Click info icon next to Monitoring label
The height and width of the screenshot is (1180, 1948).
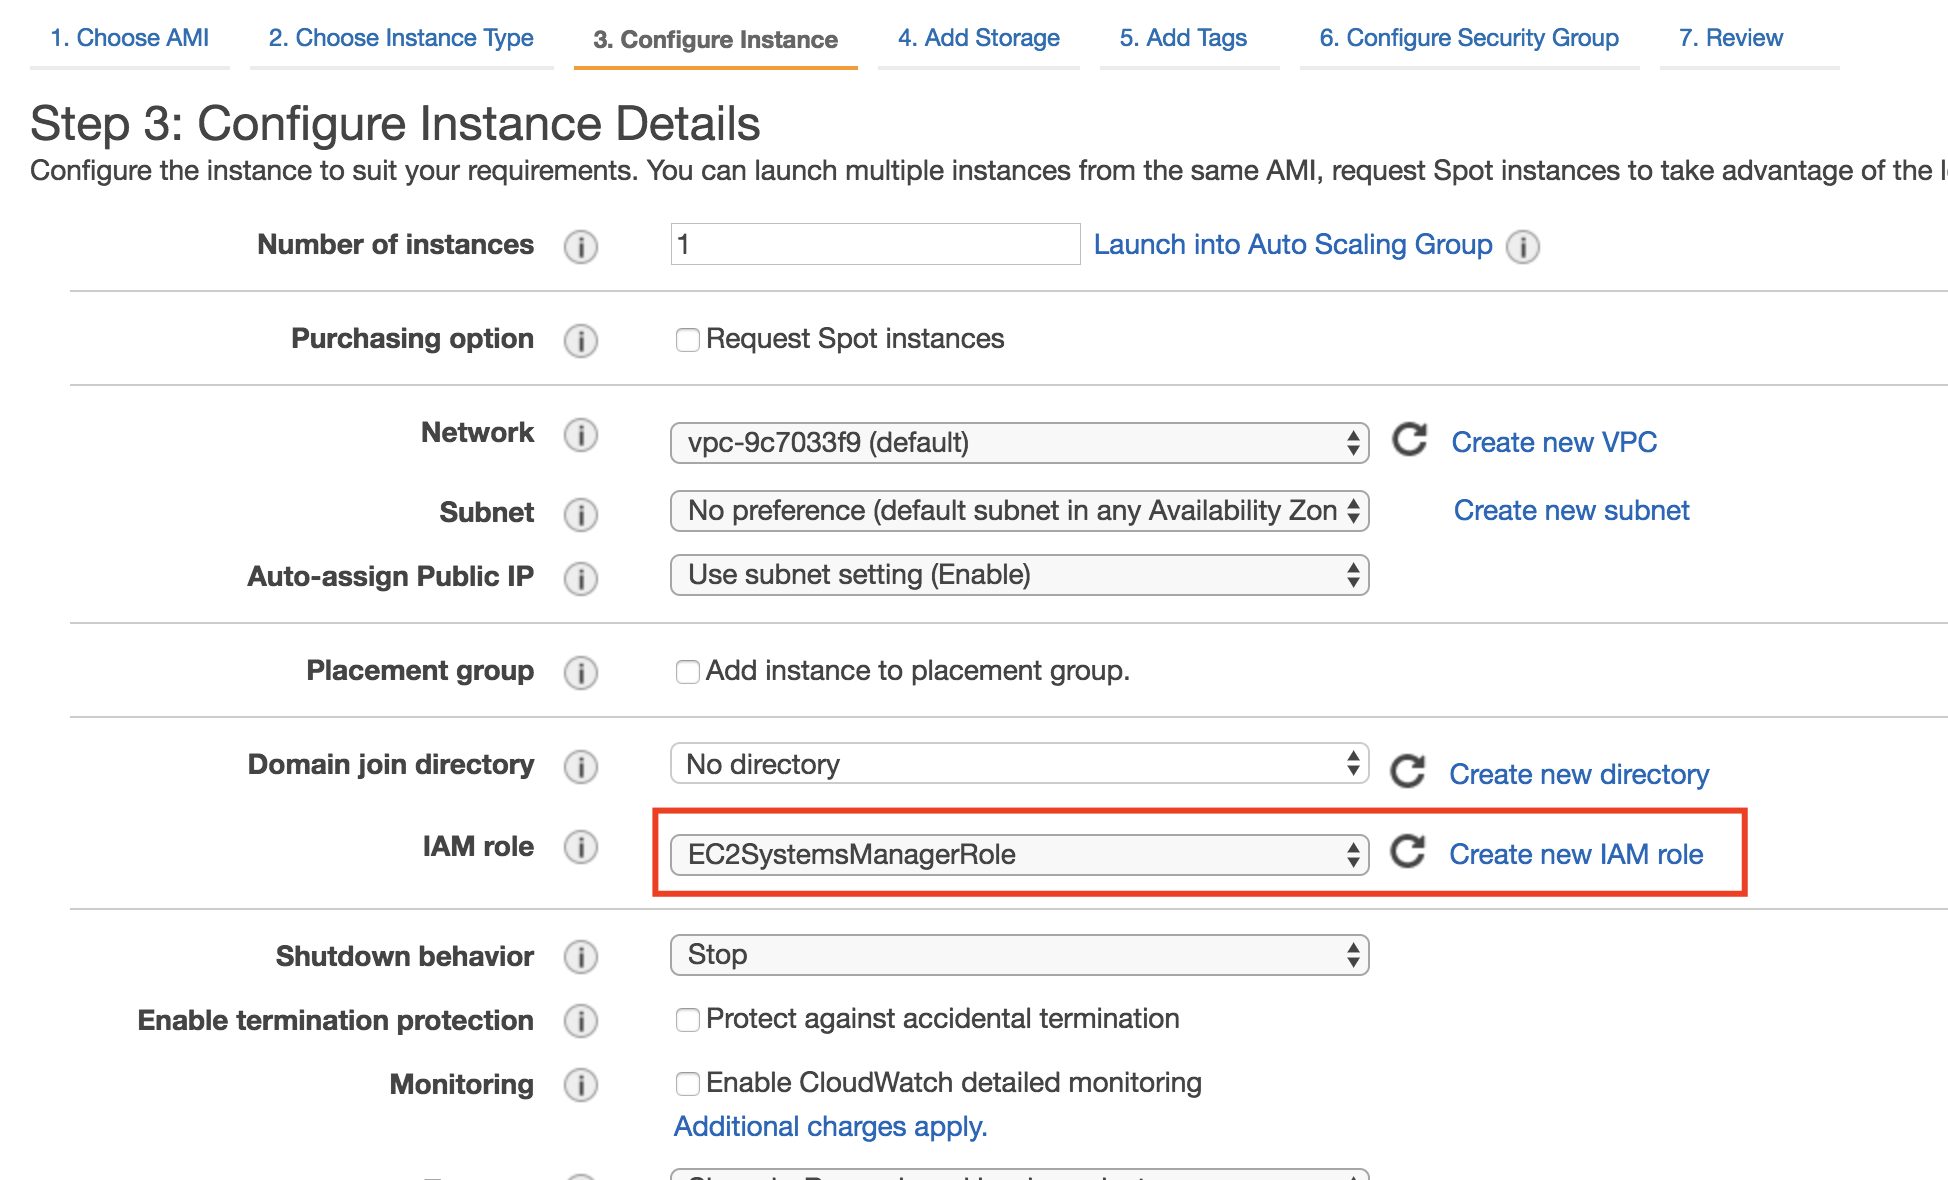[x=581, y=1085]
